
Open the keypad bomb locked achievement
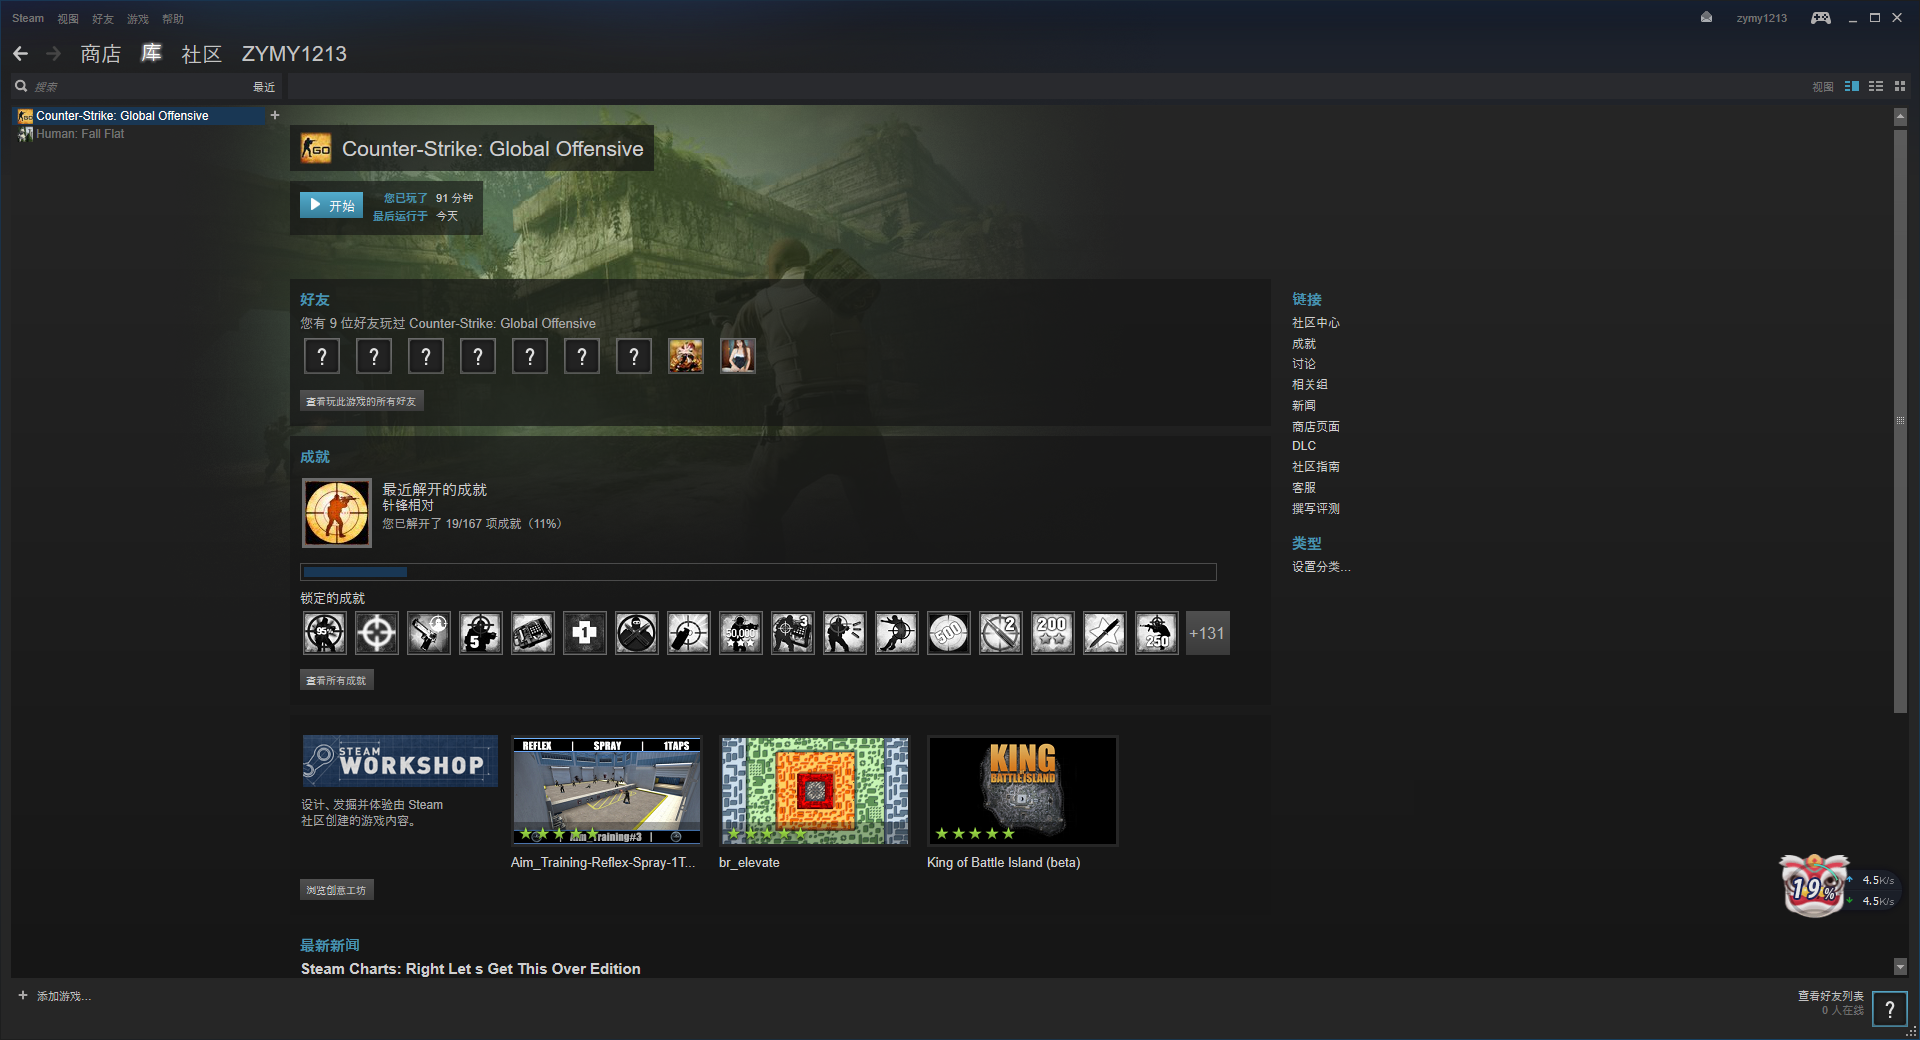532,633
